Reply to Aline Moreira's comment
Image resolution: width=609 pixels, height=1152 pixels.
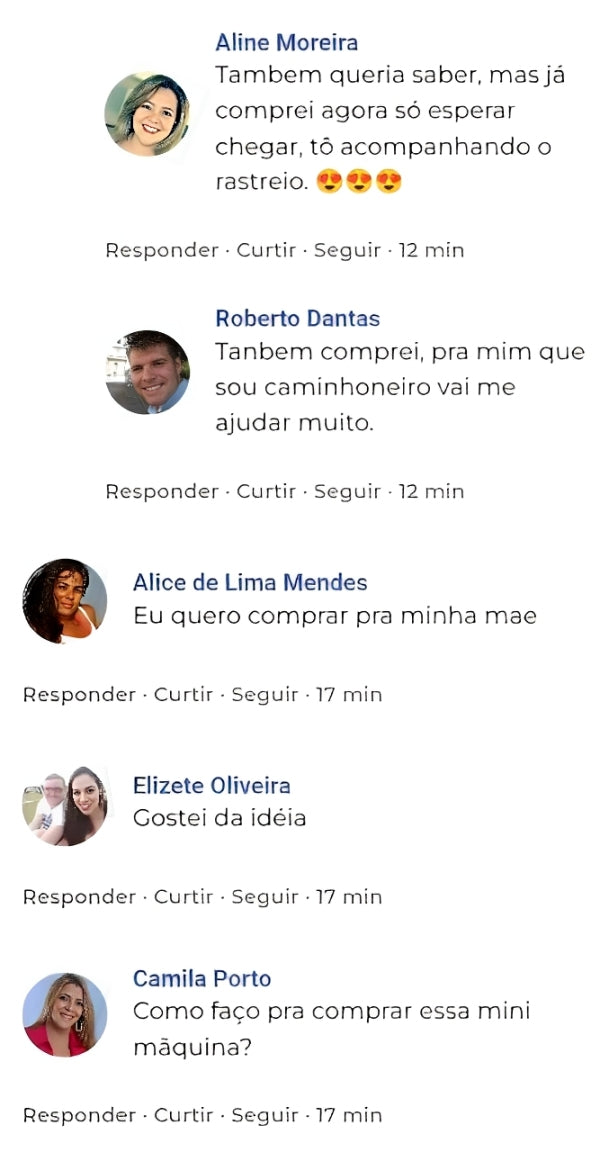pyautogui.click(x=161, y=250)
